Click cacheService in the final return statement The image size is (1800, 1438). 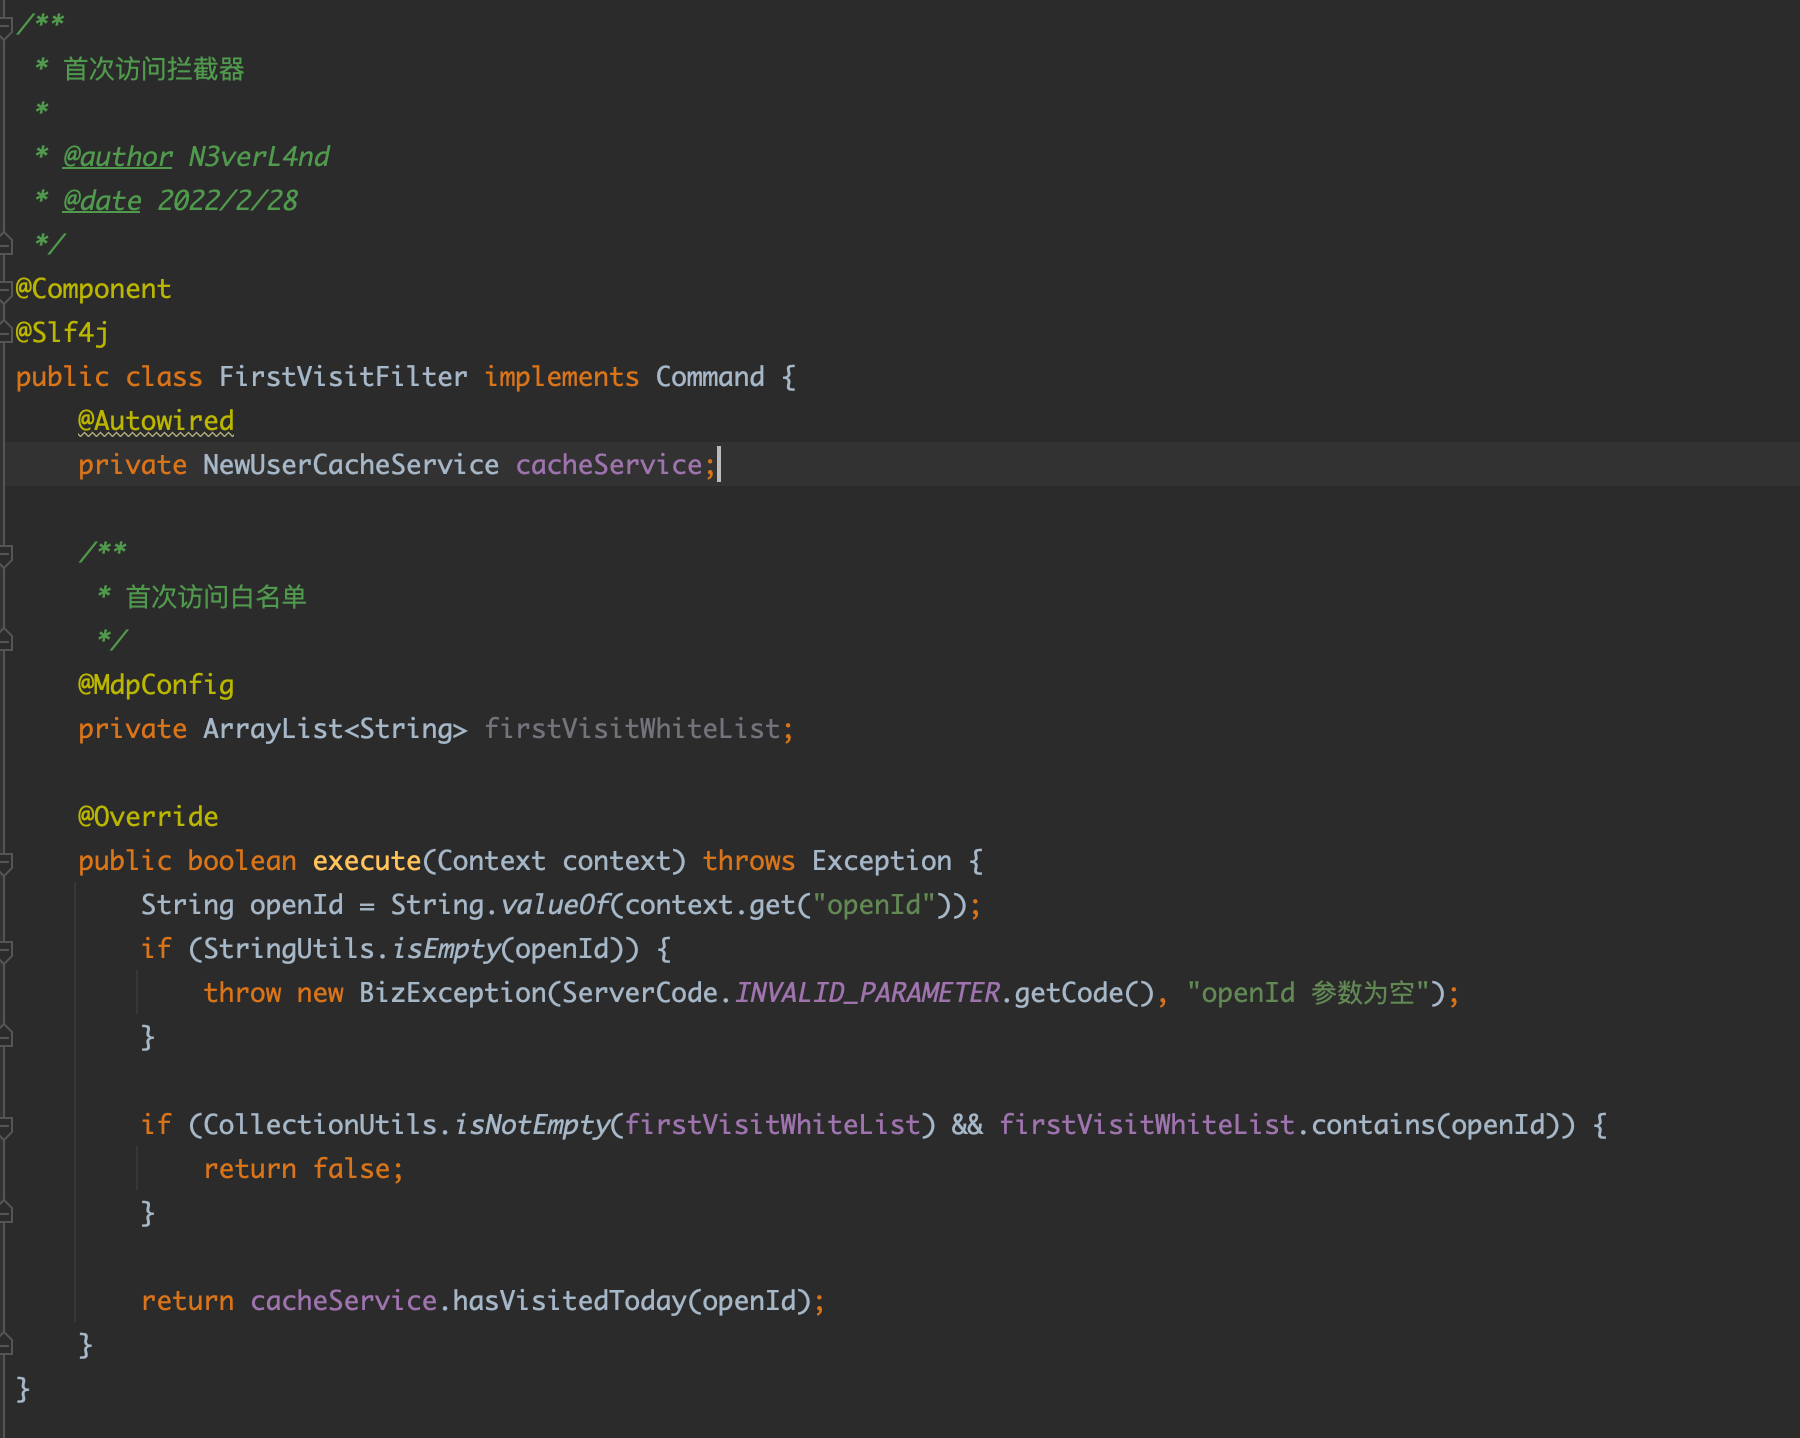click(343, 1301)
